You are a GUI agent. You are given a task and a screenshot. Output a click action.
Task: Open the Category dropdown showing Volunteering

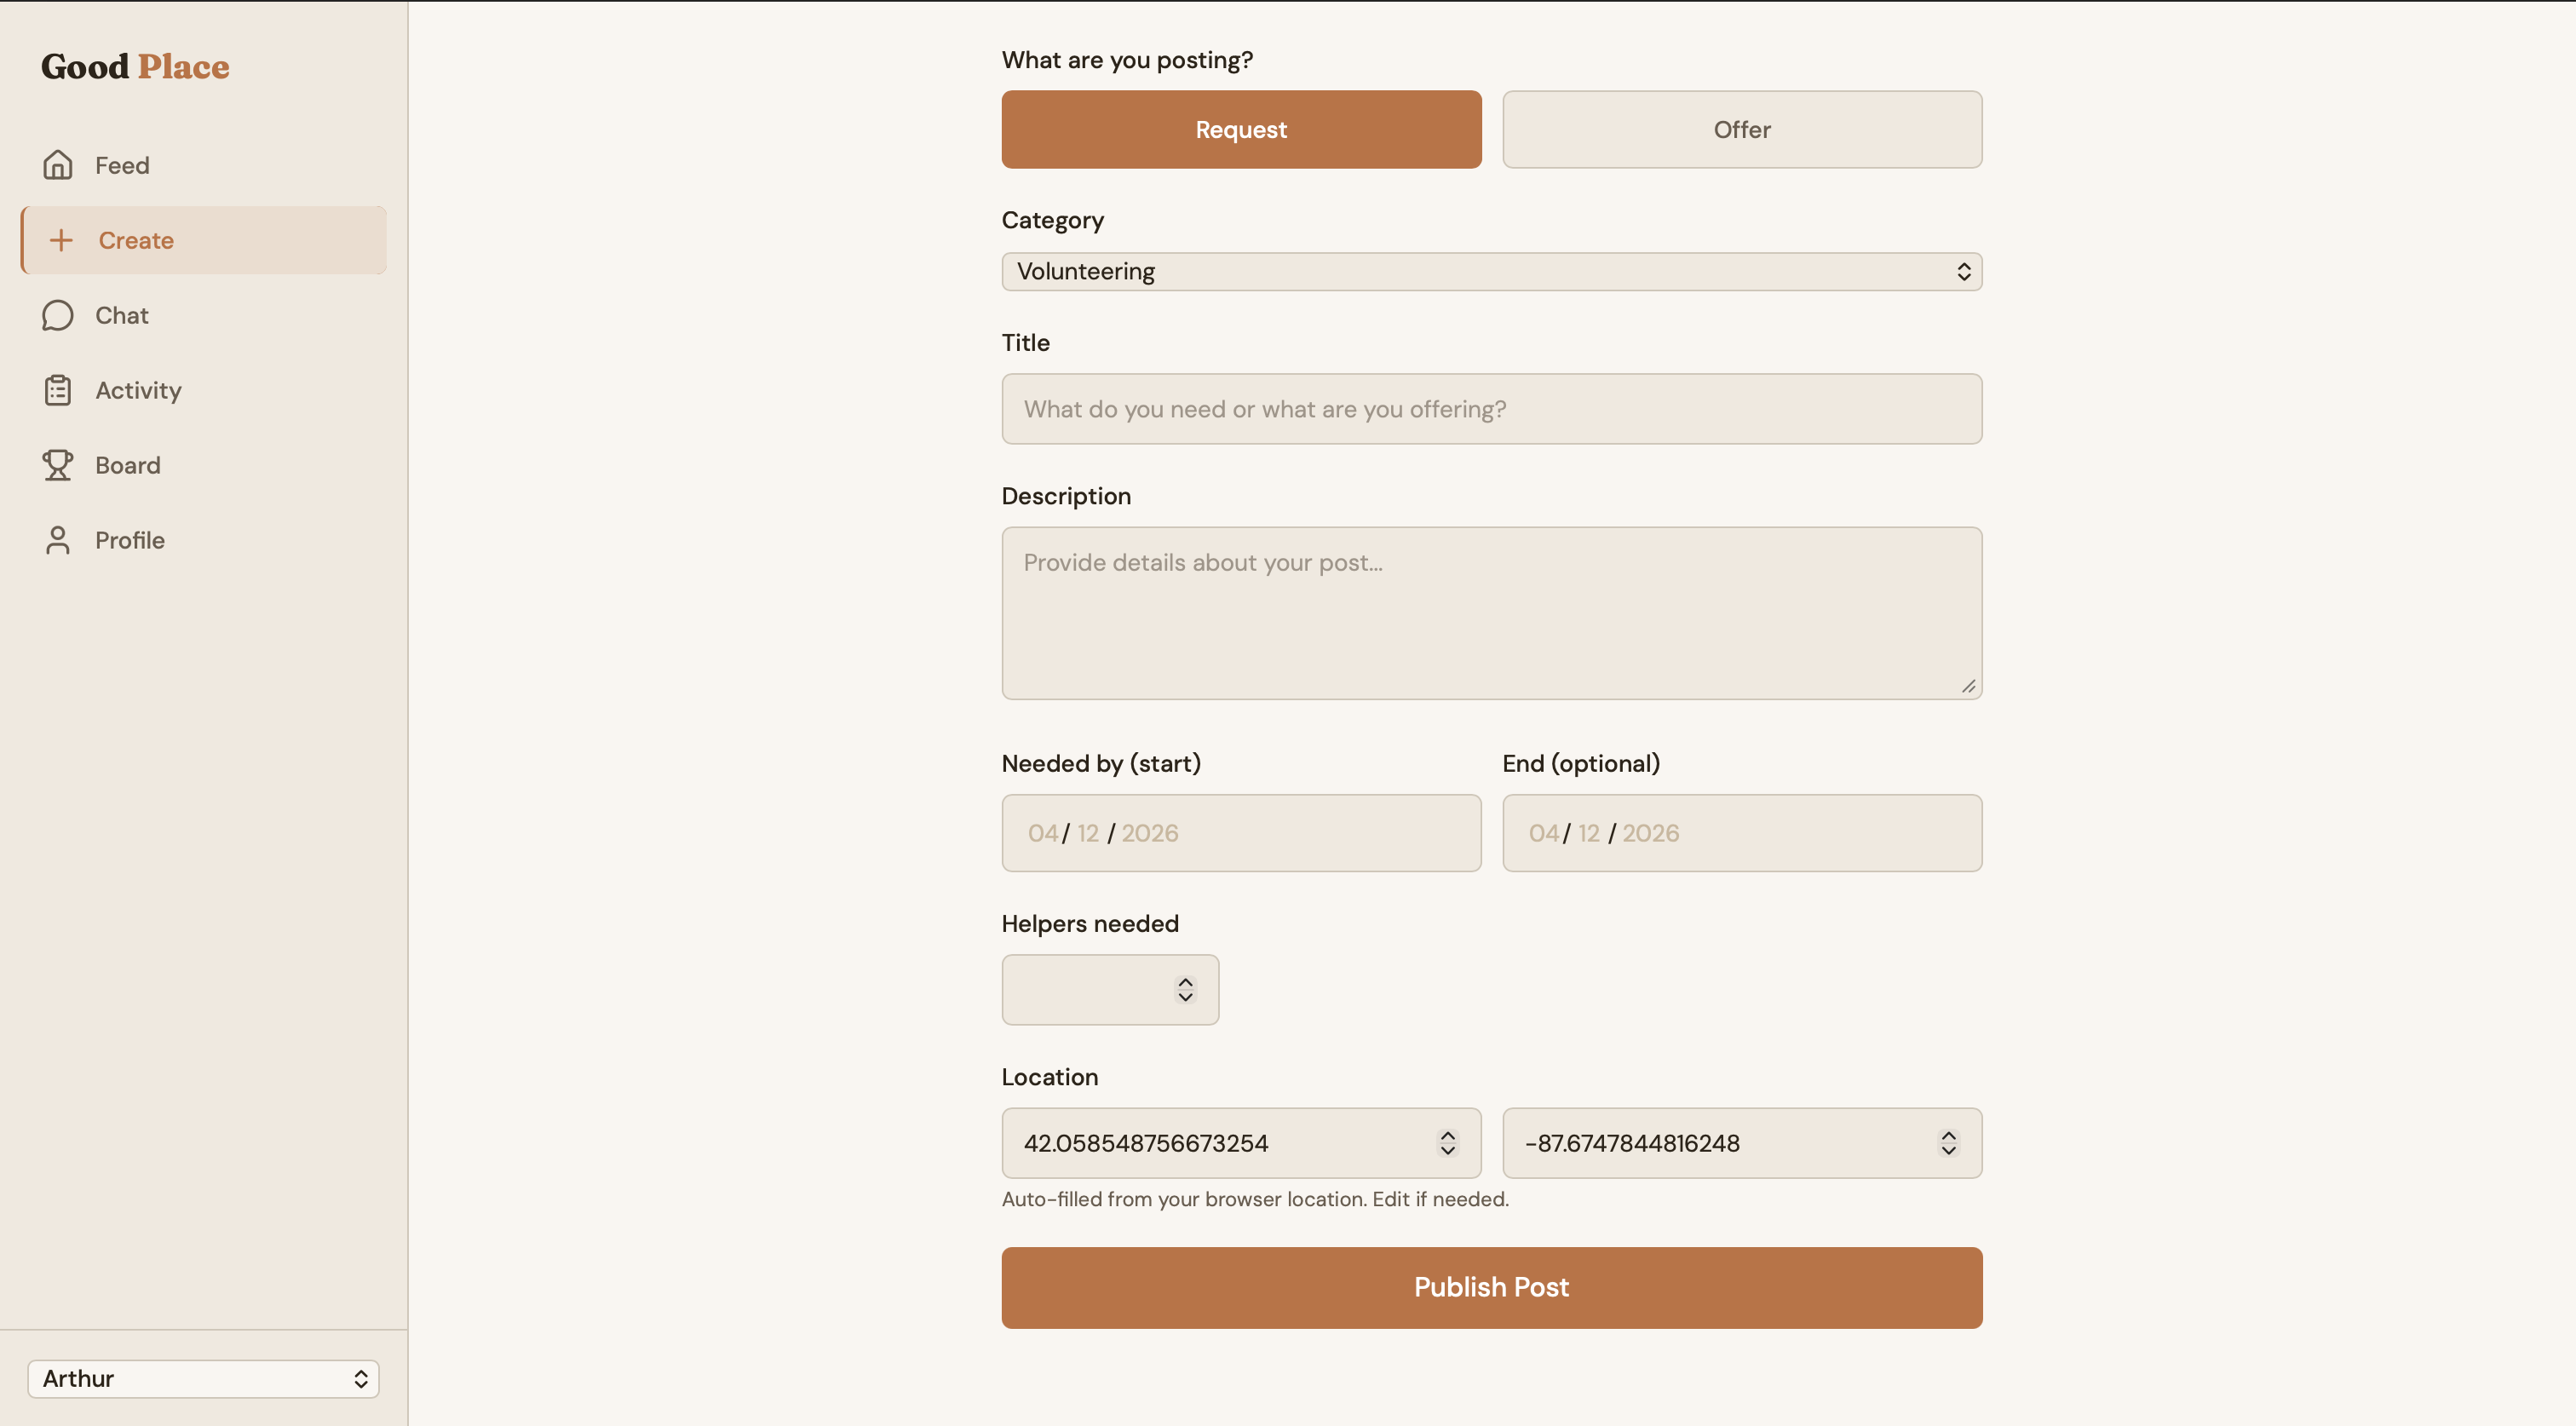[1491, 272]
